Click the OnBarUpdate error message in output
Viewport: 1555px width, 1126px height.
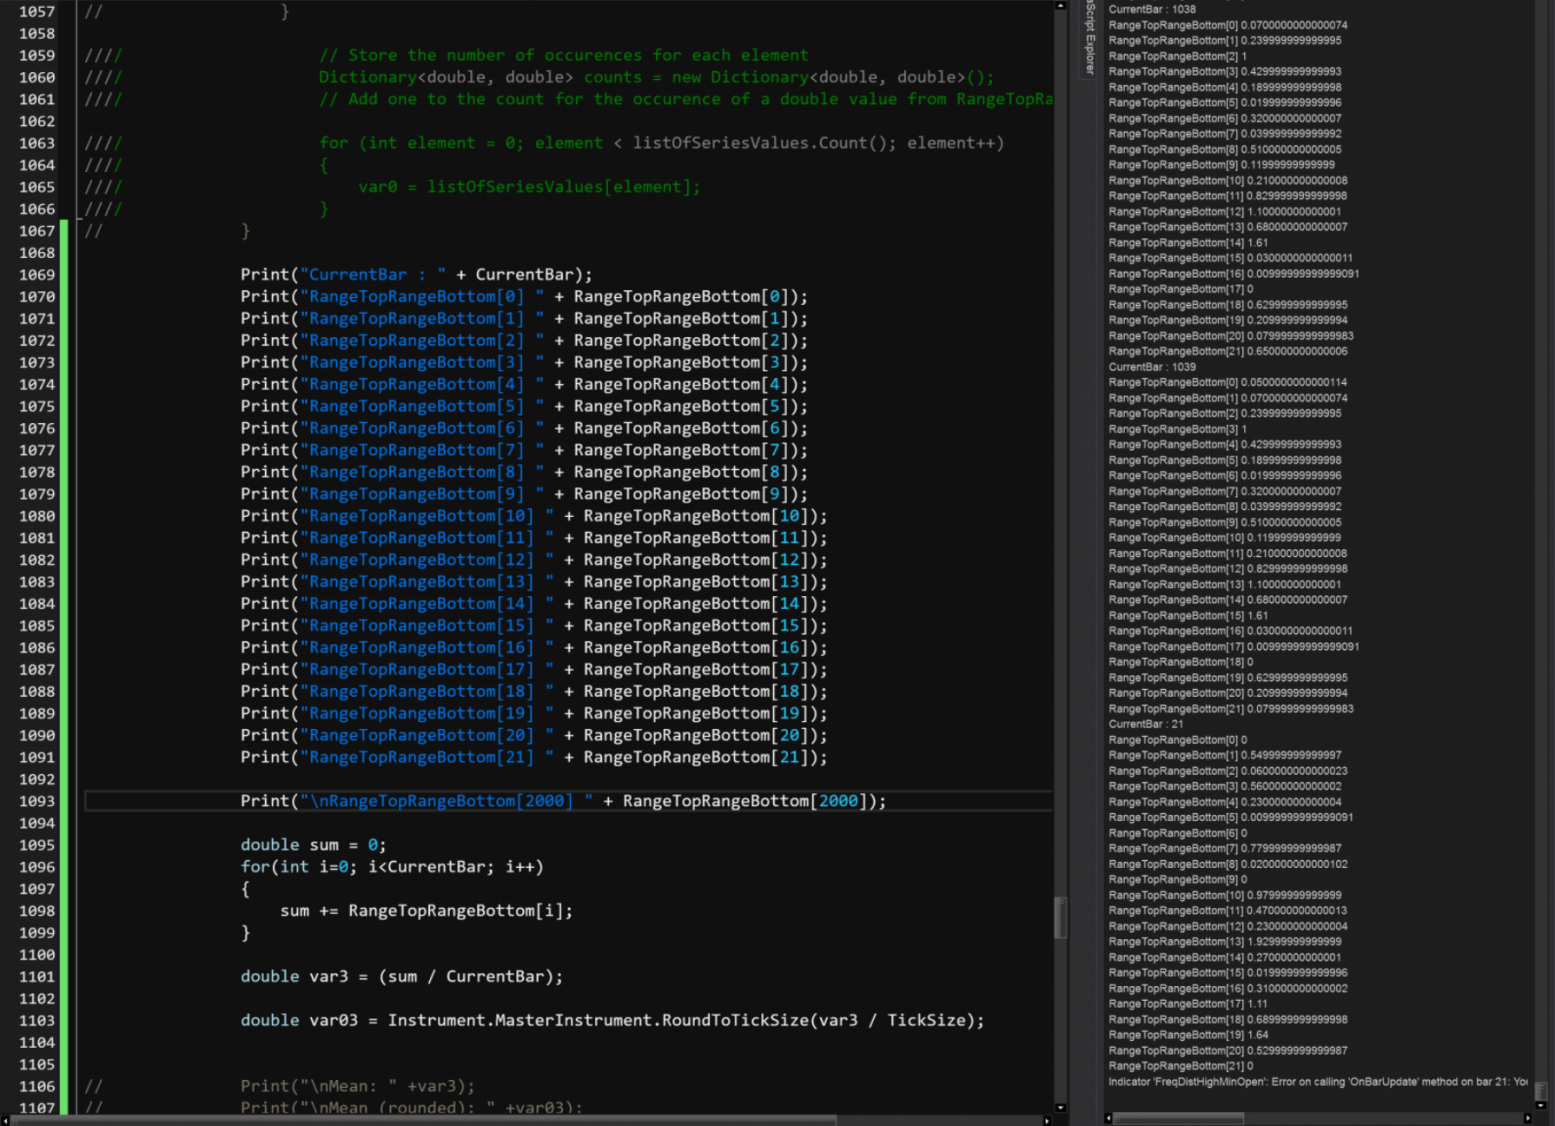(x=1317, y=1081)
